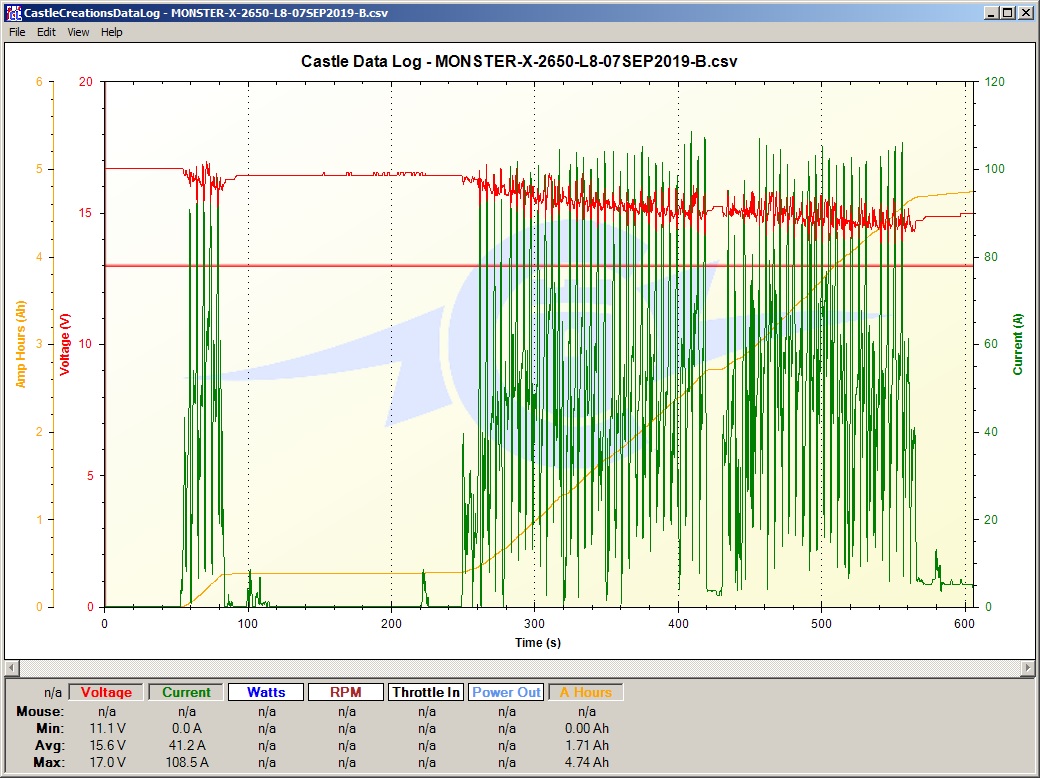The width and height of the screenshot is (1040, 778).
Task: Click the Amp Hours (Ah) axis label
Action: [21, 344]
